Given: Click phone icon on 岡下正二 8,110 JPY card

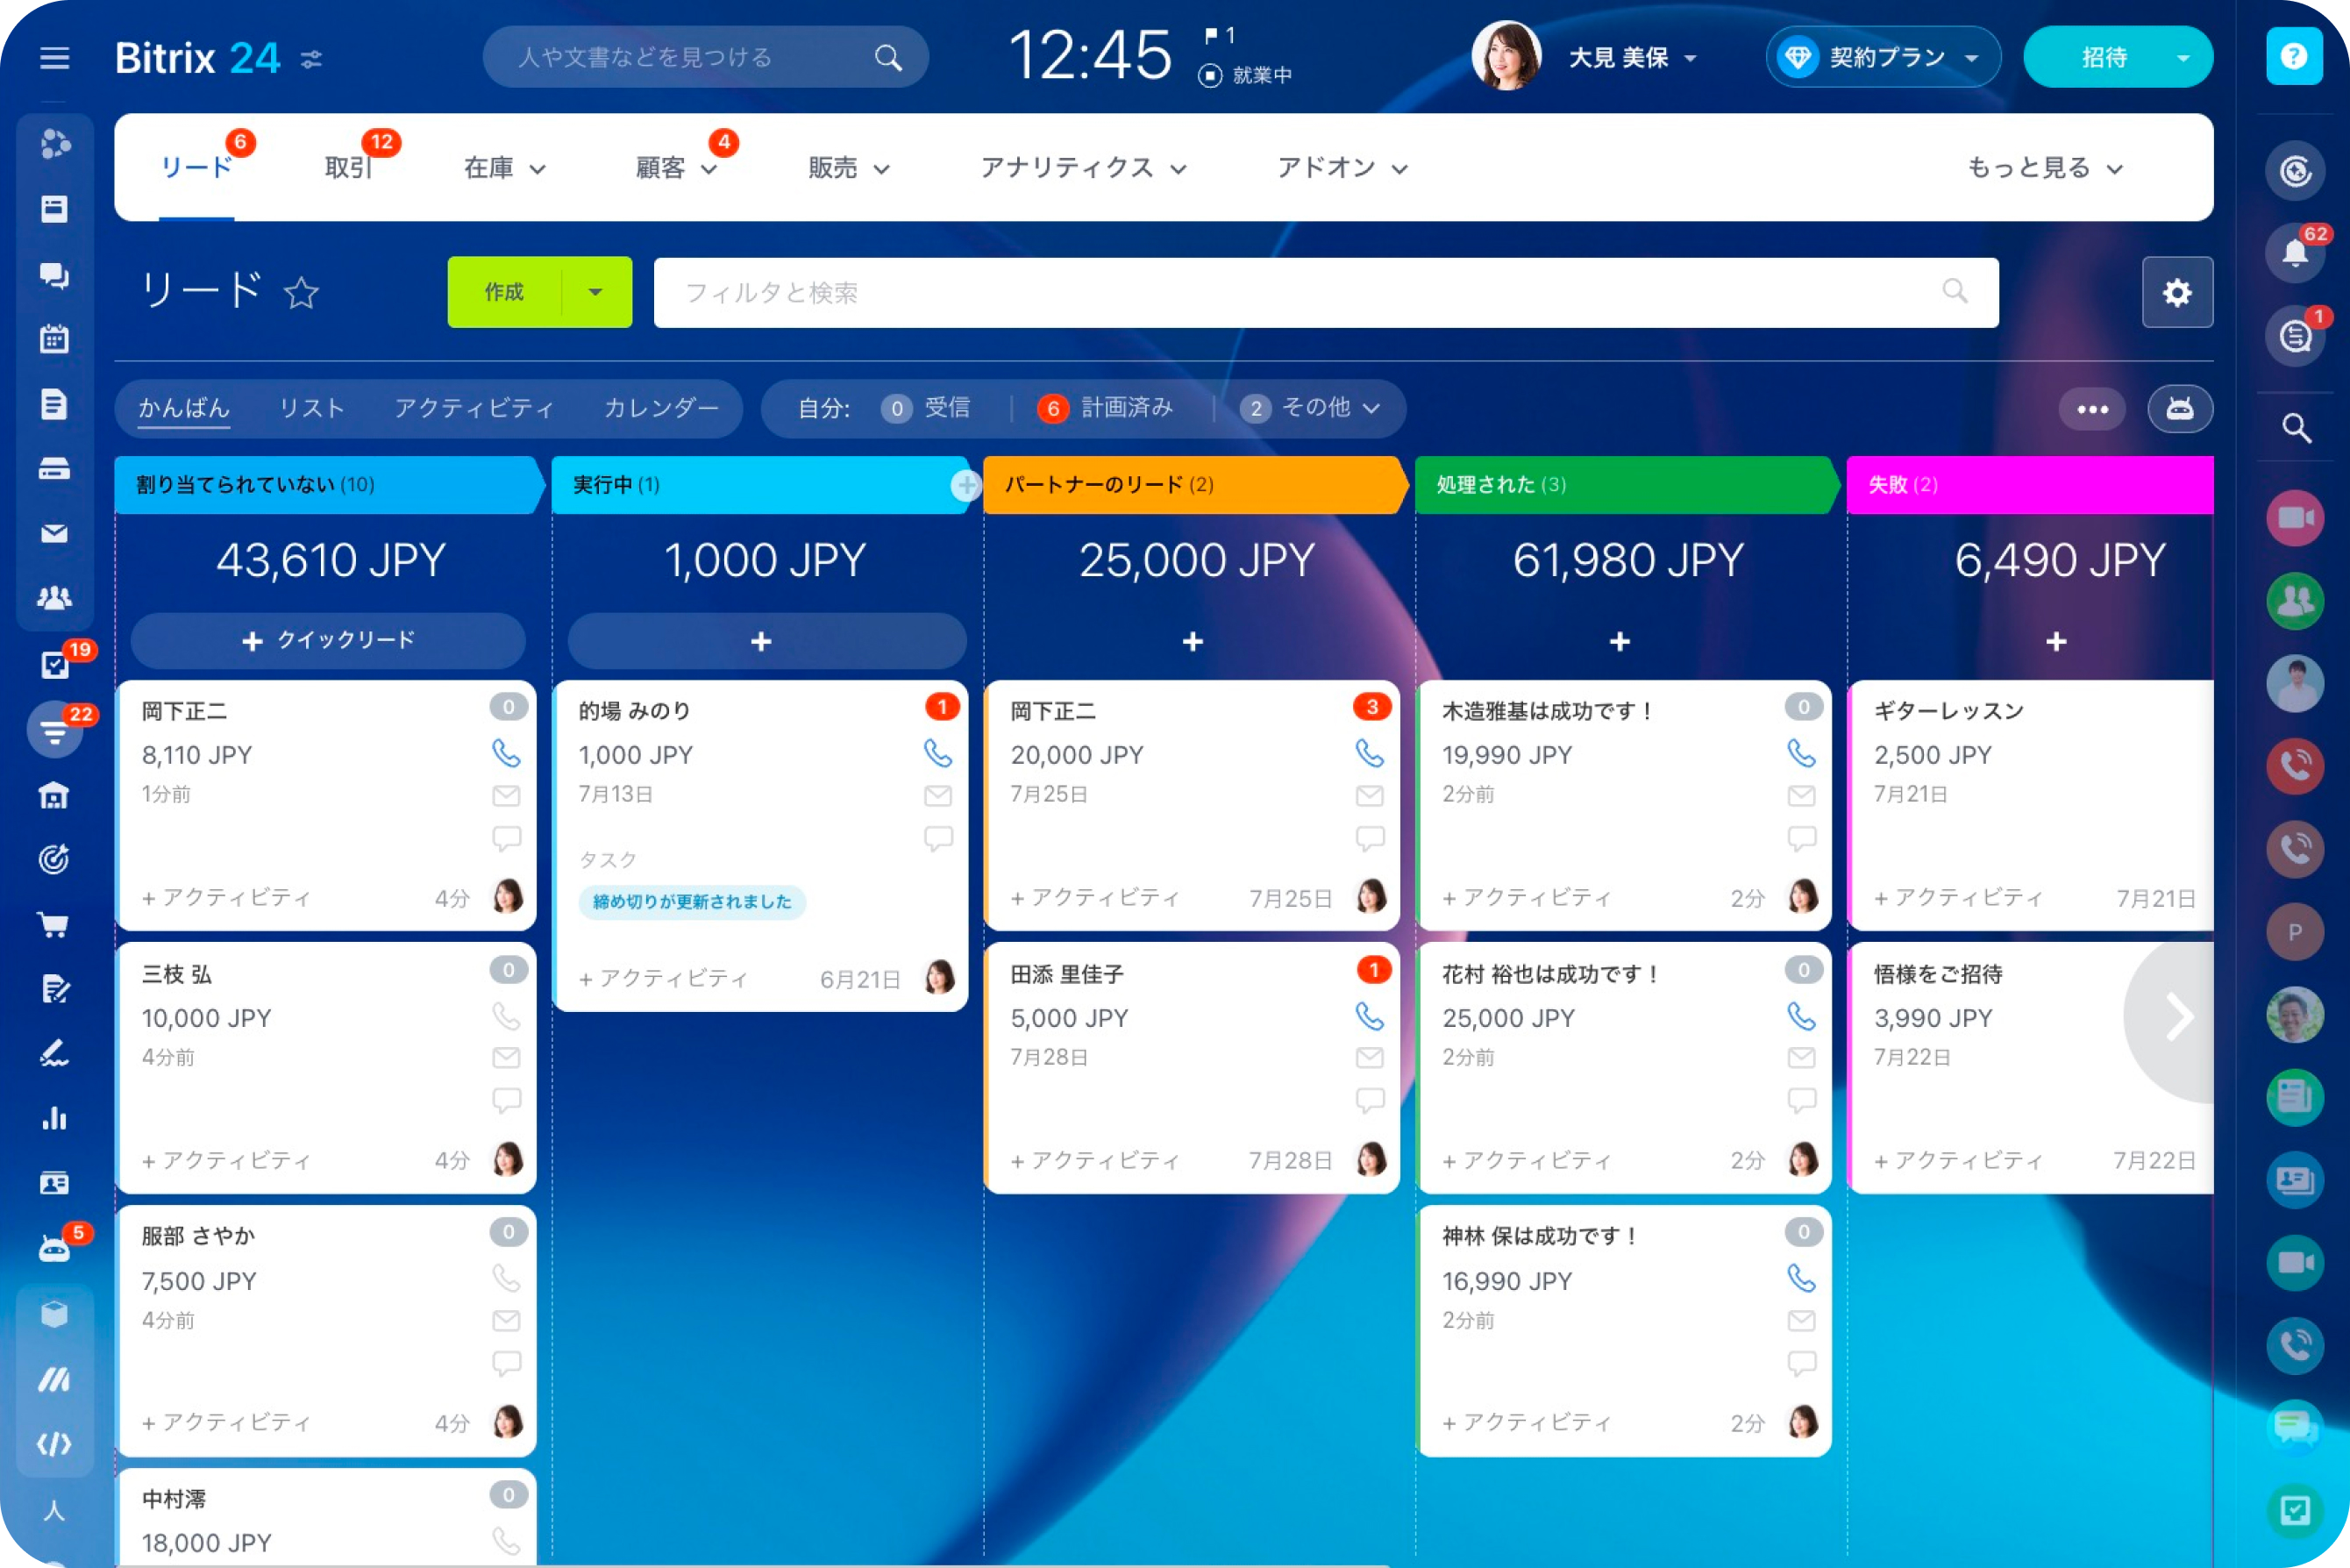Looking at the screenshot, I should click(x=506, y=752).
